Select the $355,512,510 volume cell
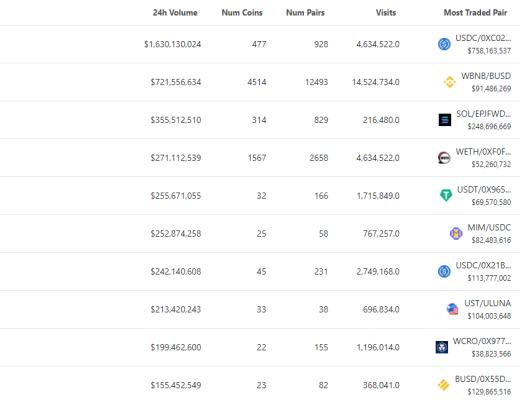 point(176,120)
